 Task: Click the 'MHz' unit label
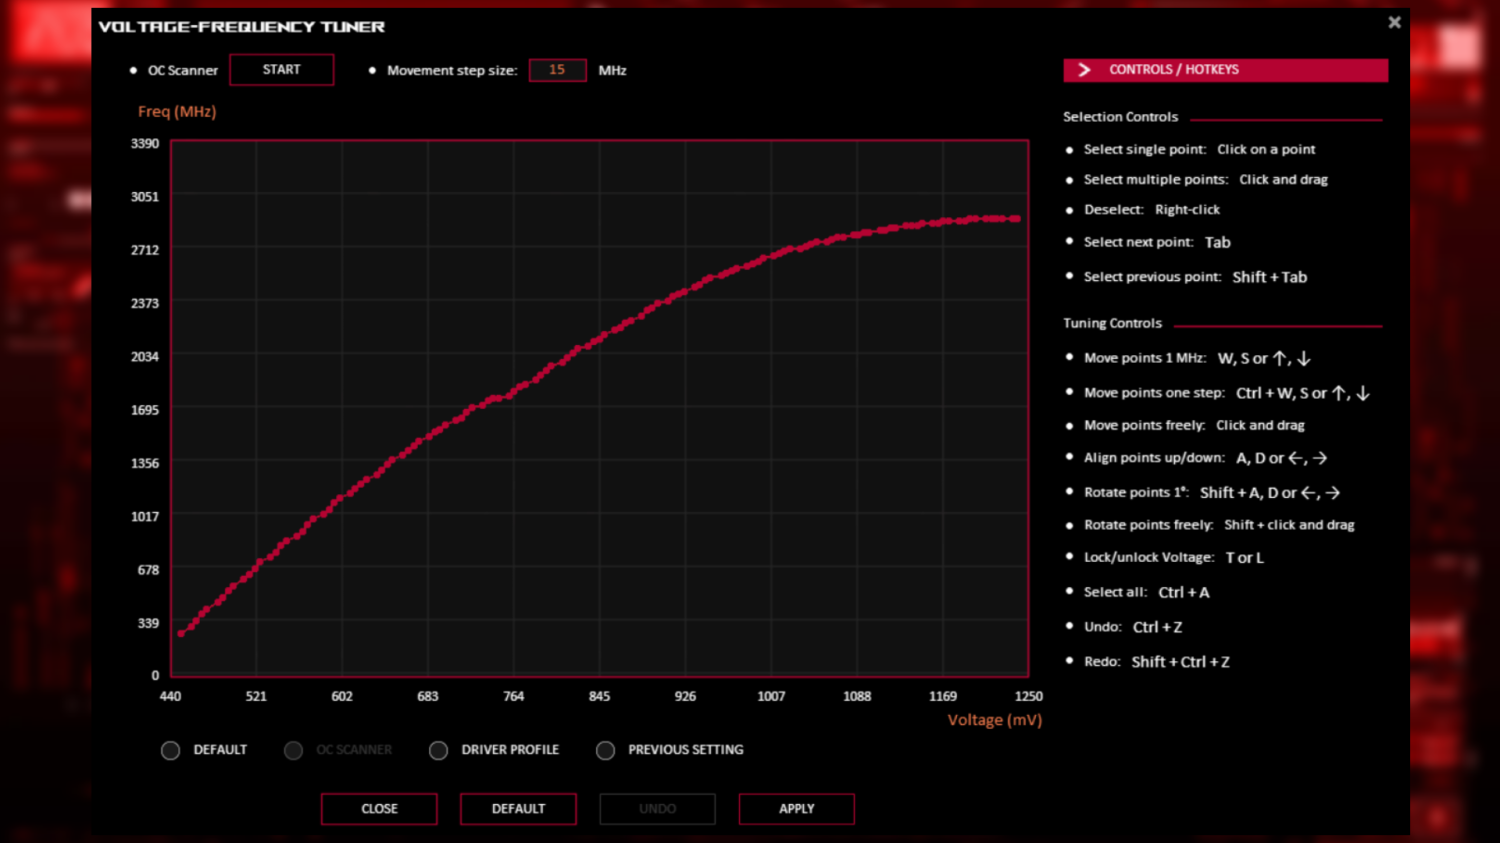click(613, 71)
